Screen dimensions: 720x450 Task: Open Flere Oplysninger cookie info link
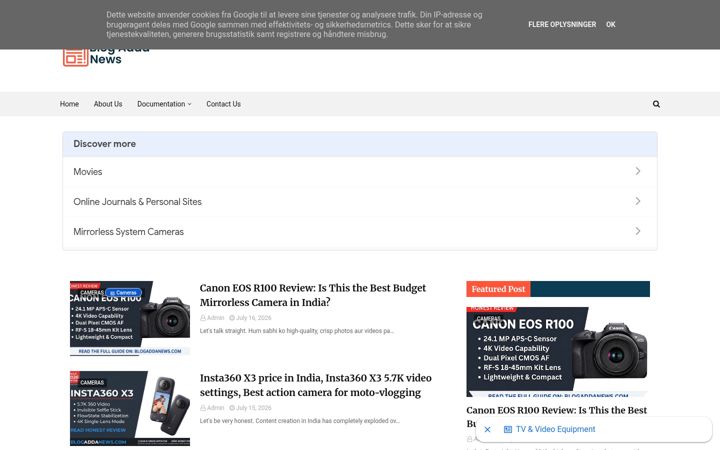[562, 24]
